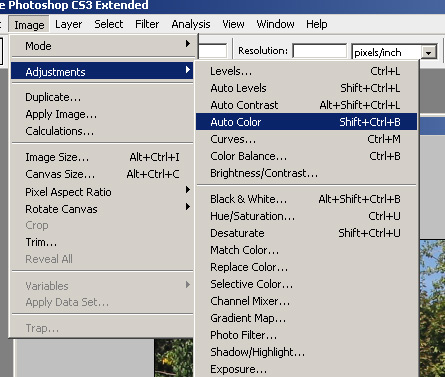The image size is (445, 377).
Task: Choose Duplicate... from Image menu
Action: tap(102, 97)
